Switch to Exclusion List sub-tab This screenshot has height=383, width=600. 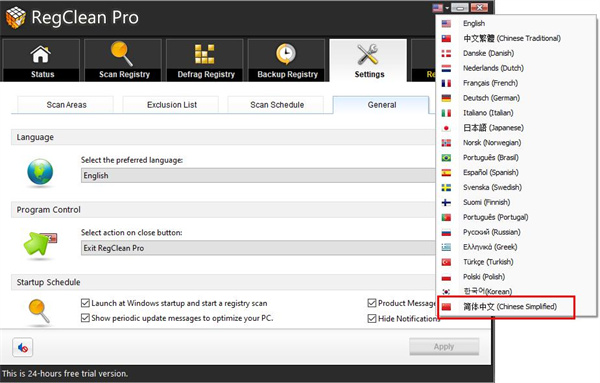click(x=171, y=105)
